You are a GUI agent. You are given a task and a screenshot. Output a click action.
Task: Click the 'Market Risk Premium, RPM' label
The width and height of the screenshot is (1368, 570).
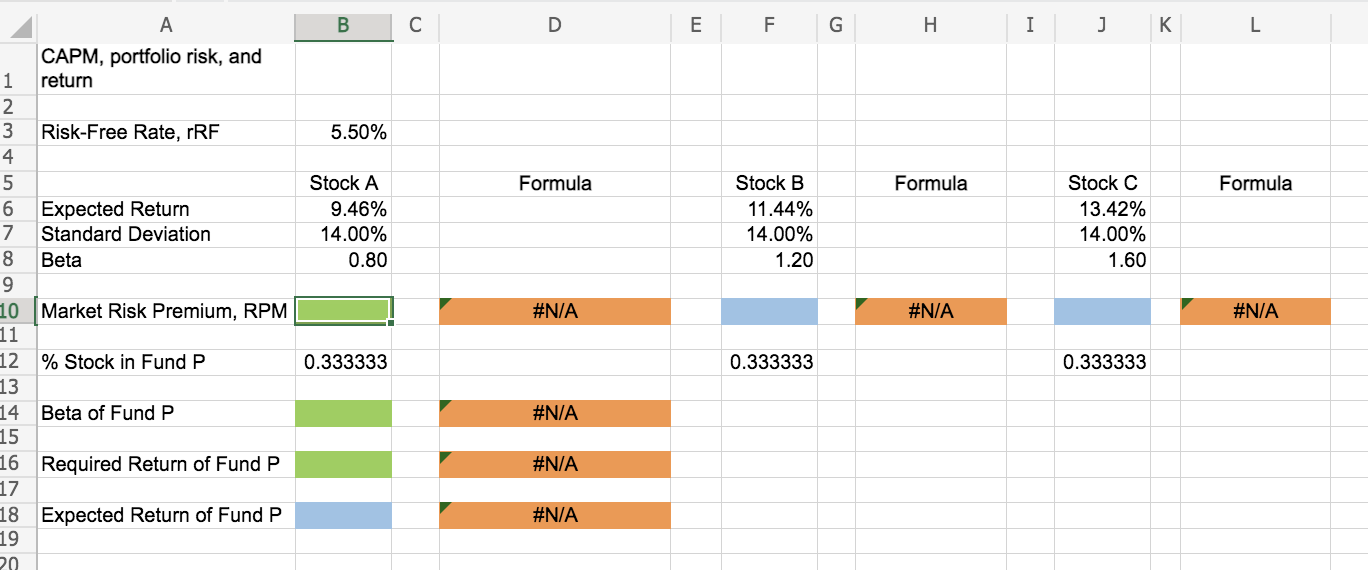[x=166, y=311]
